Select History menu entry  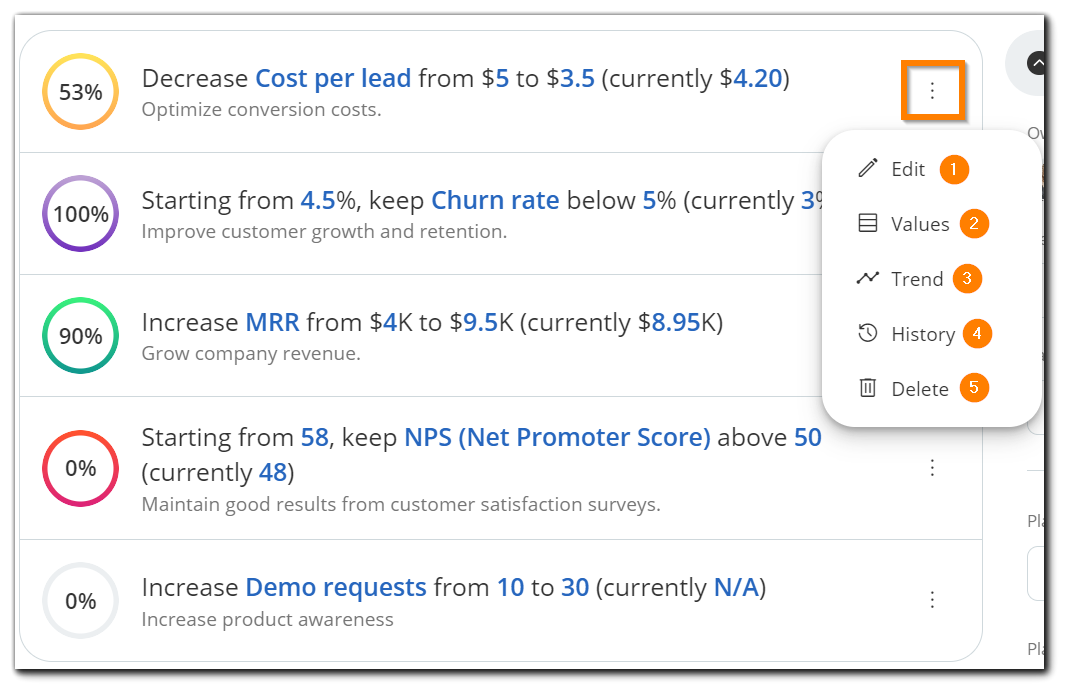(923, 334)
